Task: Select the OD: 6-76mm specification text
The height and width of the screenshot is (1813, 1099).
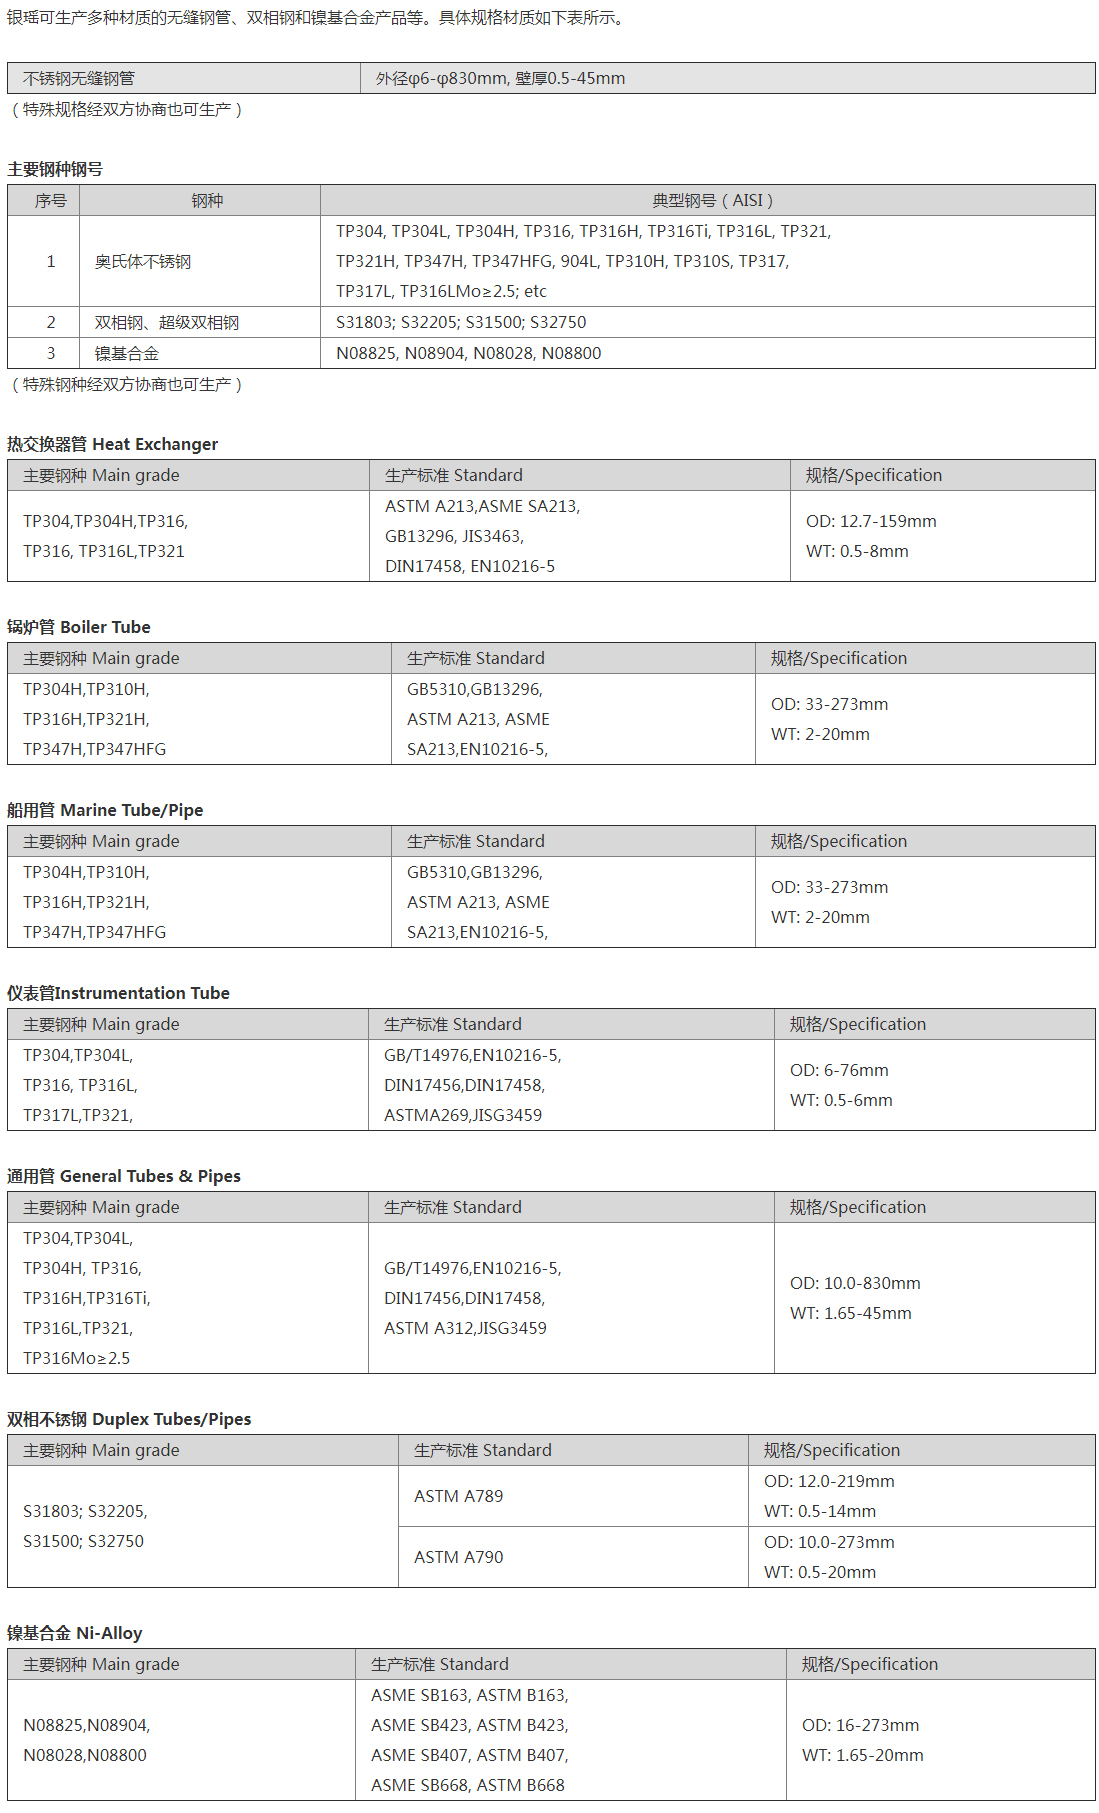Action: pos(839,1070)
